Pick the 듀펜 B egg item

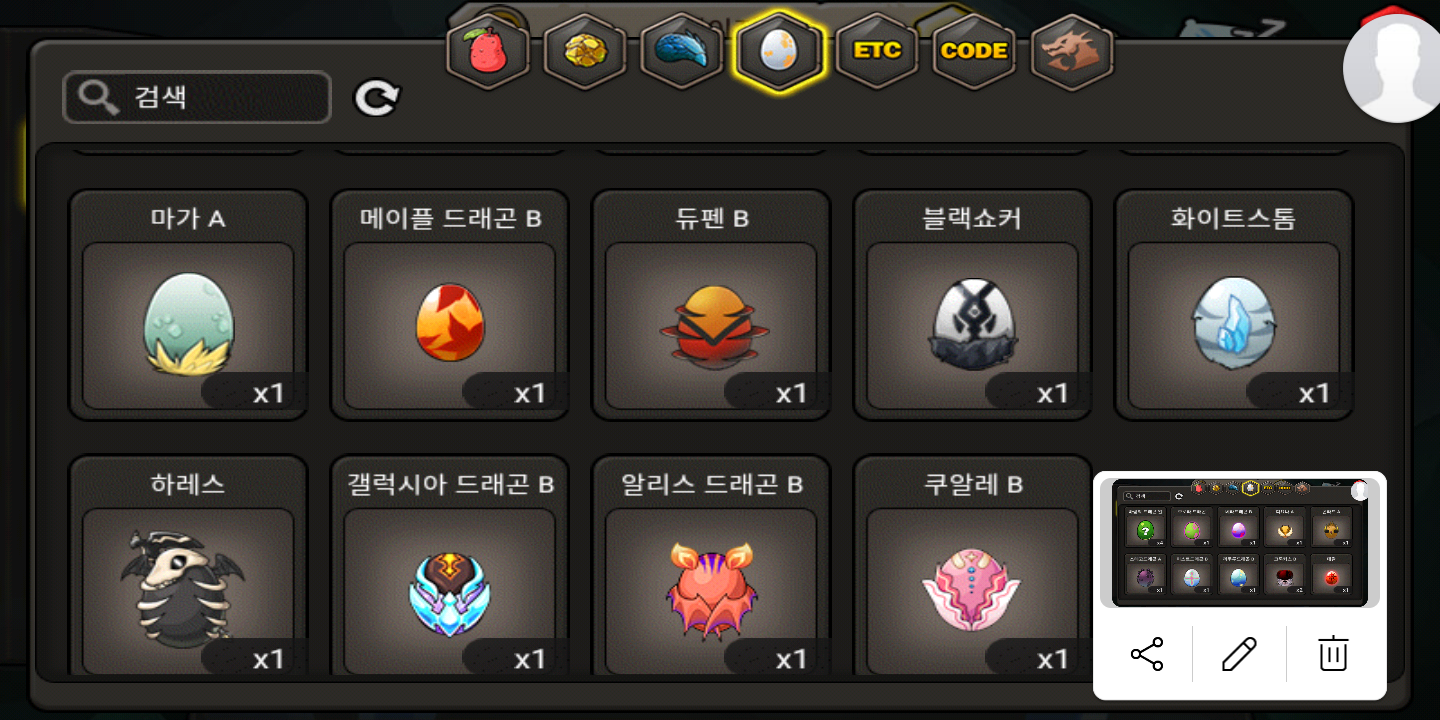pos(711,305)
